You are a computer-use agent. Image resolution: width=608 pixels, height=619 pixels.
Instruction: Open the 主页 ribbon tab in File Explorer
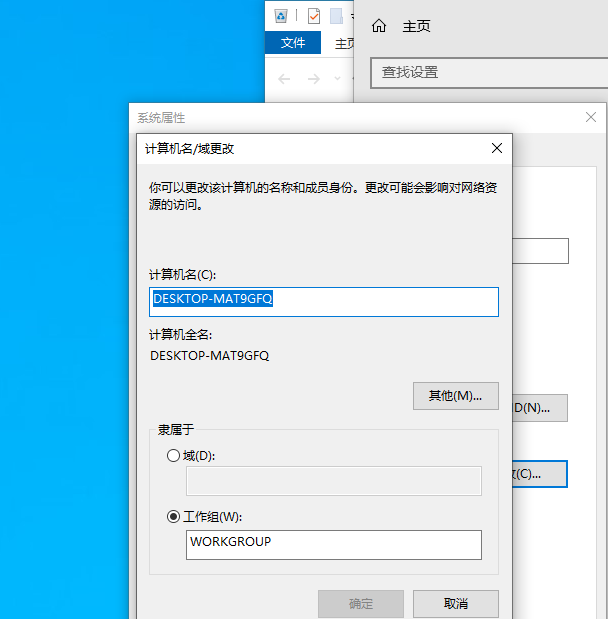(x=344, y=43)
